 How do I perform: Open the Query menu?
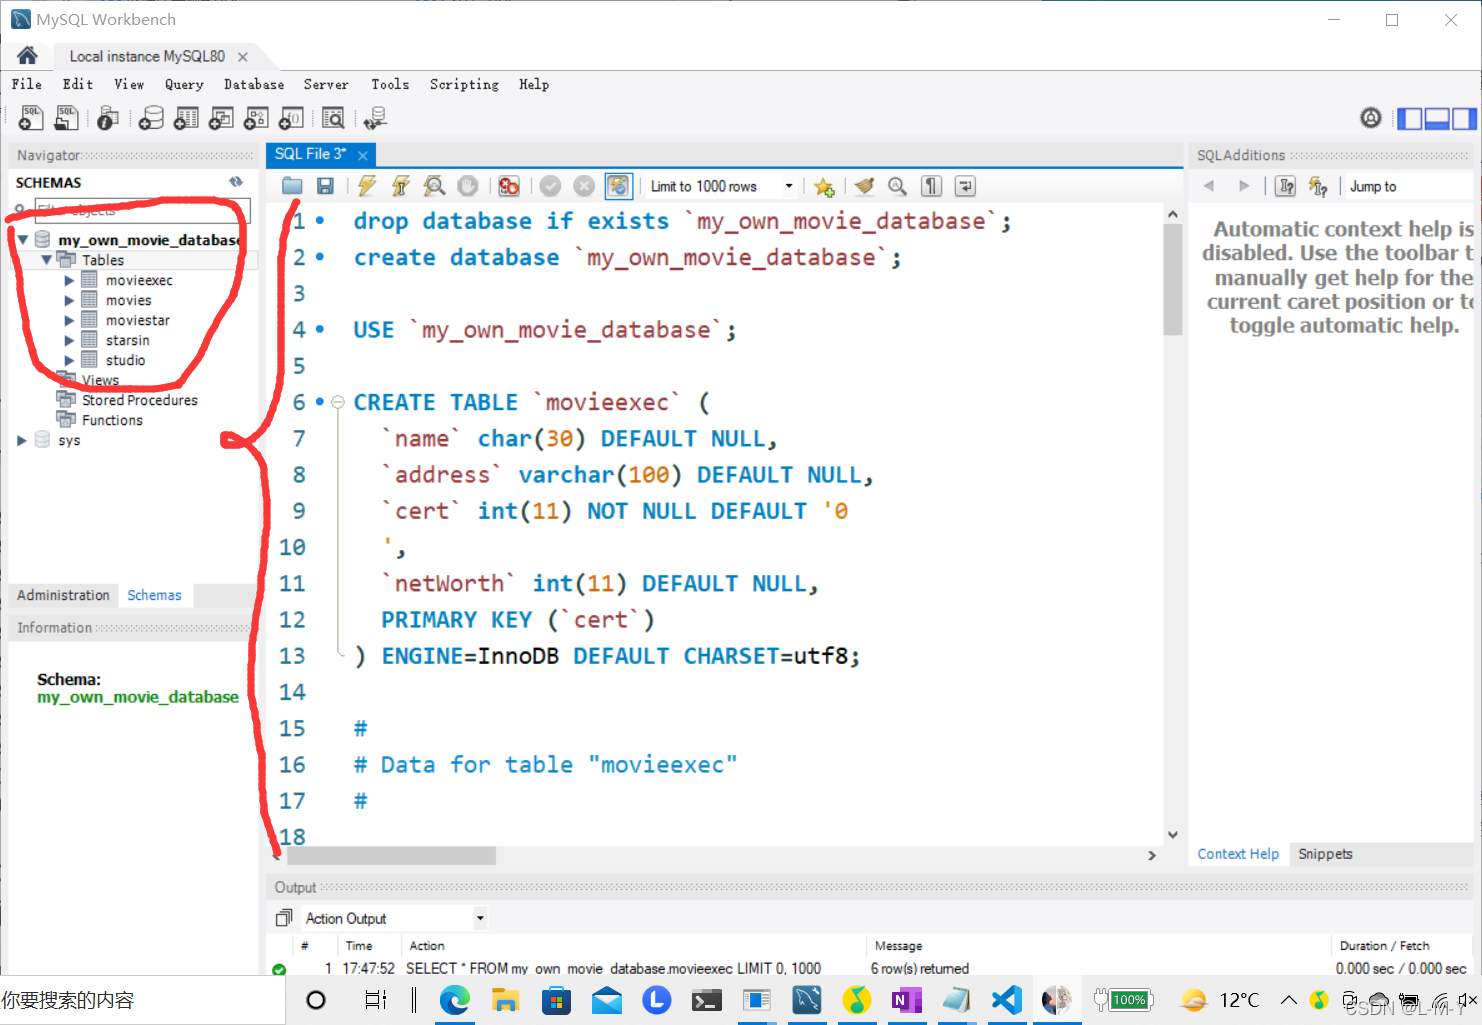(184, 85)
